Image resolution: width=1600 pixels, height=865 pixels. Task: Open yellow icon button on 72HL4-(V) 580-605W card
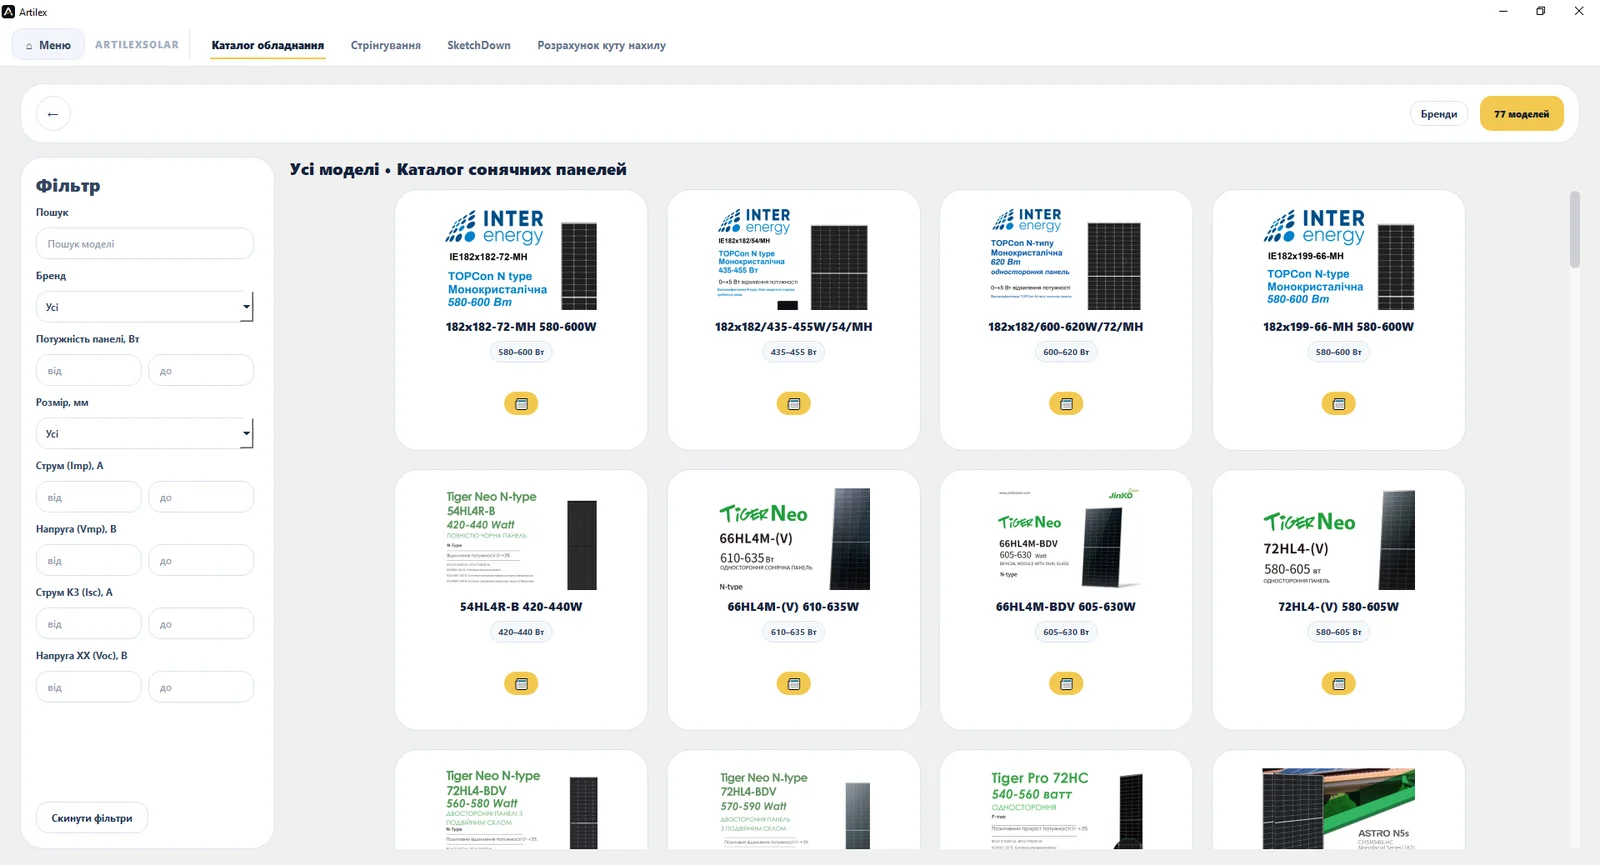[x=1339, y=684]
